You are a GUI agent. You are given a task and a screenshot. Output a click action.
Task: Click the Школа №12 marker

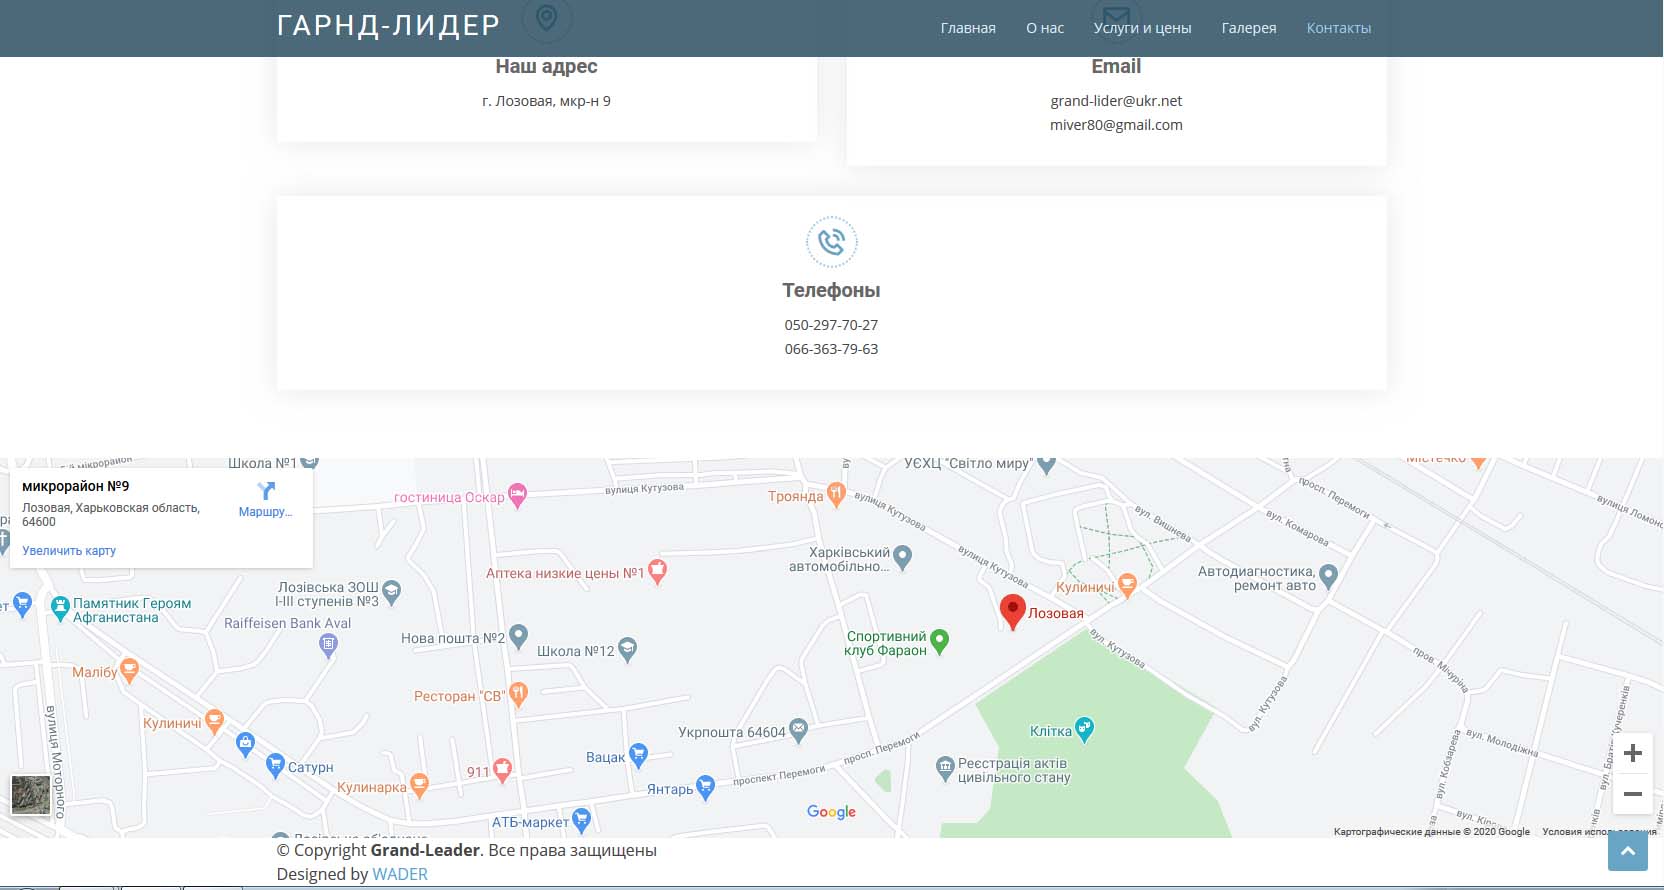point(627,650)
